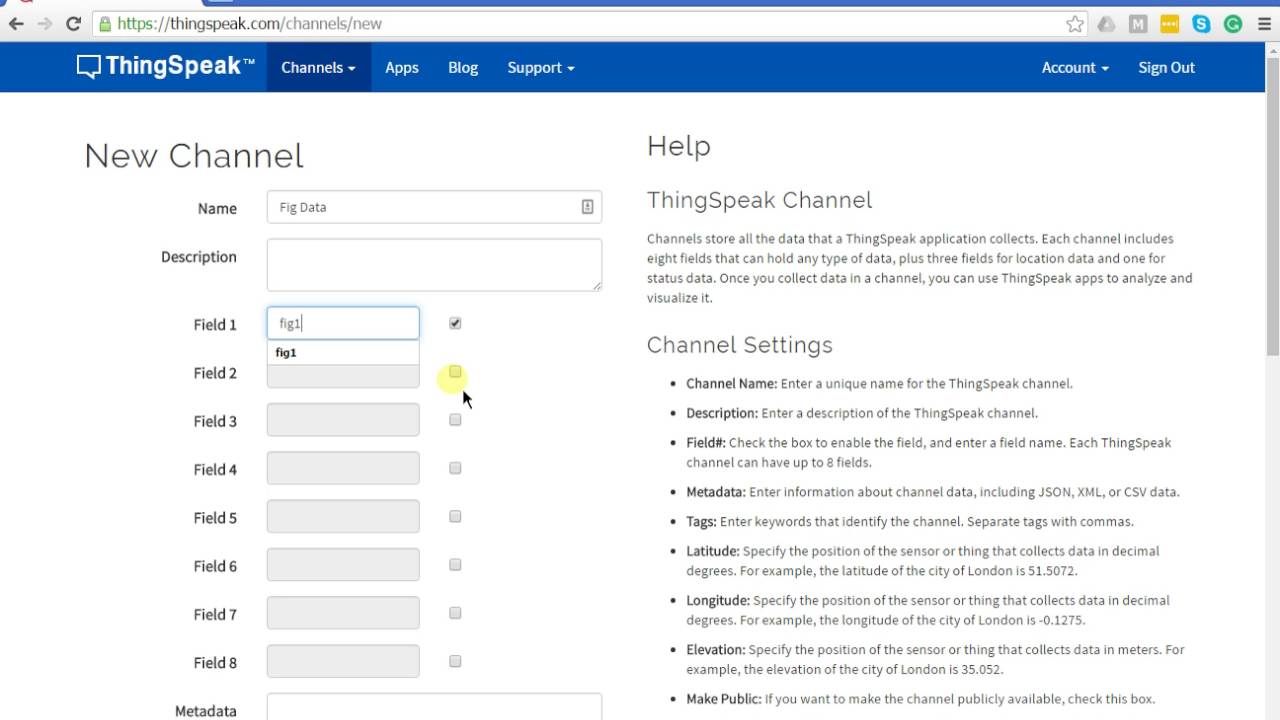Enable the Field 5 checkbox
The height and width of the screenshot is (720, 1280).
(455, 517)
